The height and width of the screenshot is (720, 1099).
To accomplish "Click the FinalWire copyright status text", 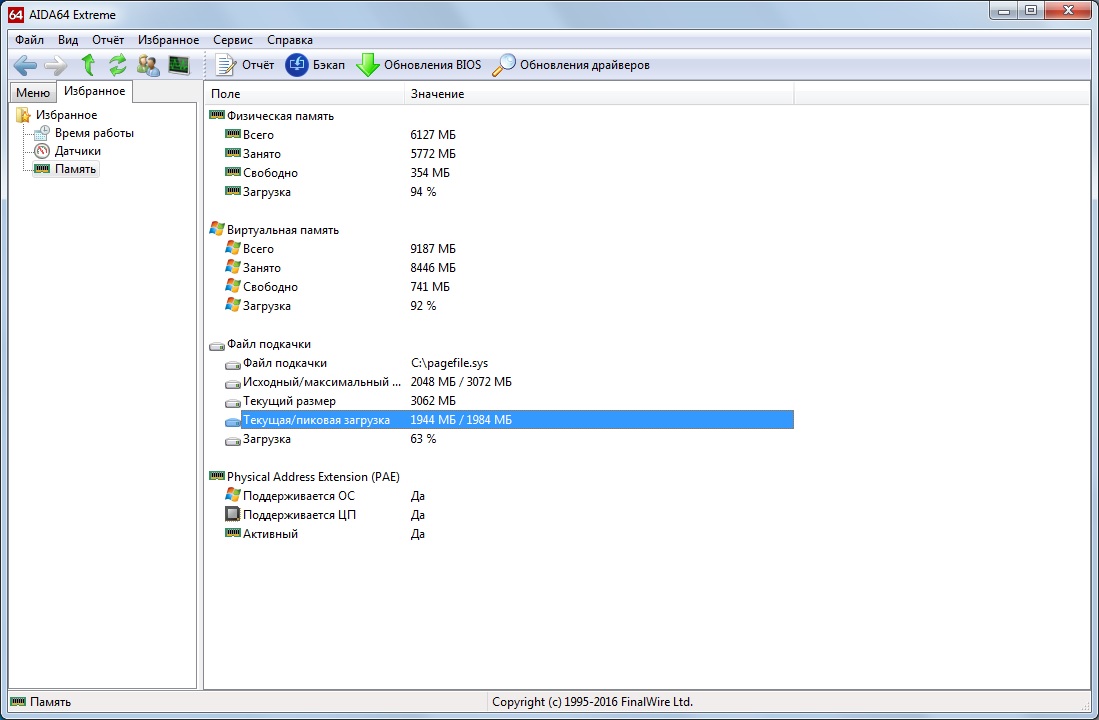I will [x=592, y=702].
